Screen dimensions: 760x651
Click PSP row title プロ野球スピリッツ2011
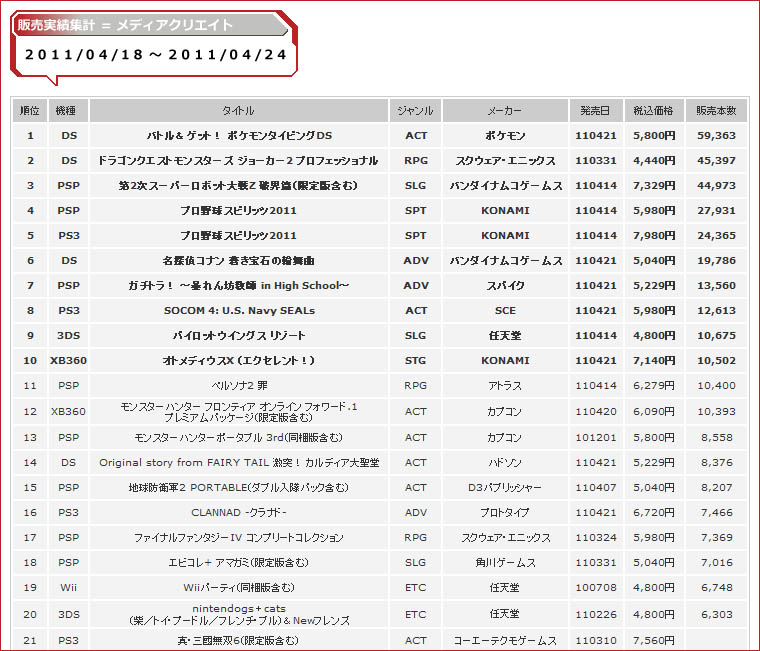(238, 210)
